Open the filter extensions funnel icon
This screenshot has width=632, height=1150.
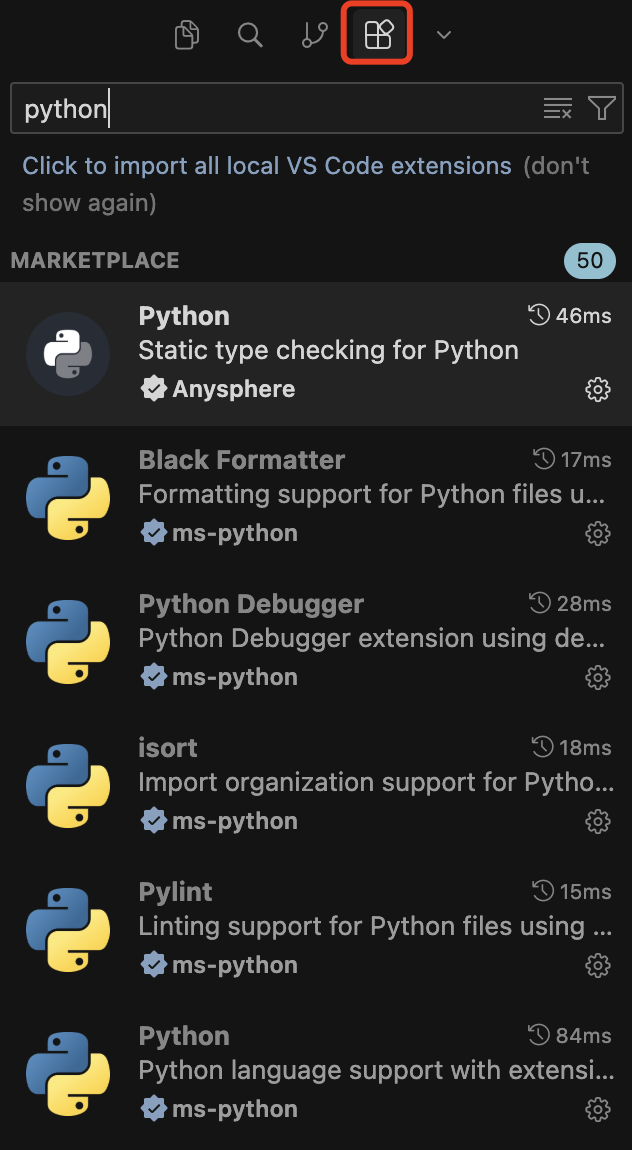[601, 109]
